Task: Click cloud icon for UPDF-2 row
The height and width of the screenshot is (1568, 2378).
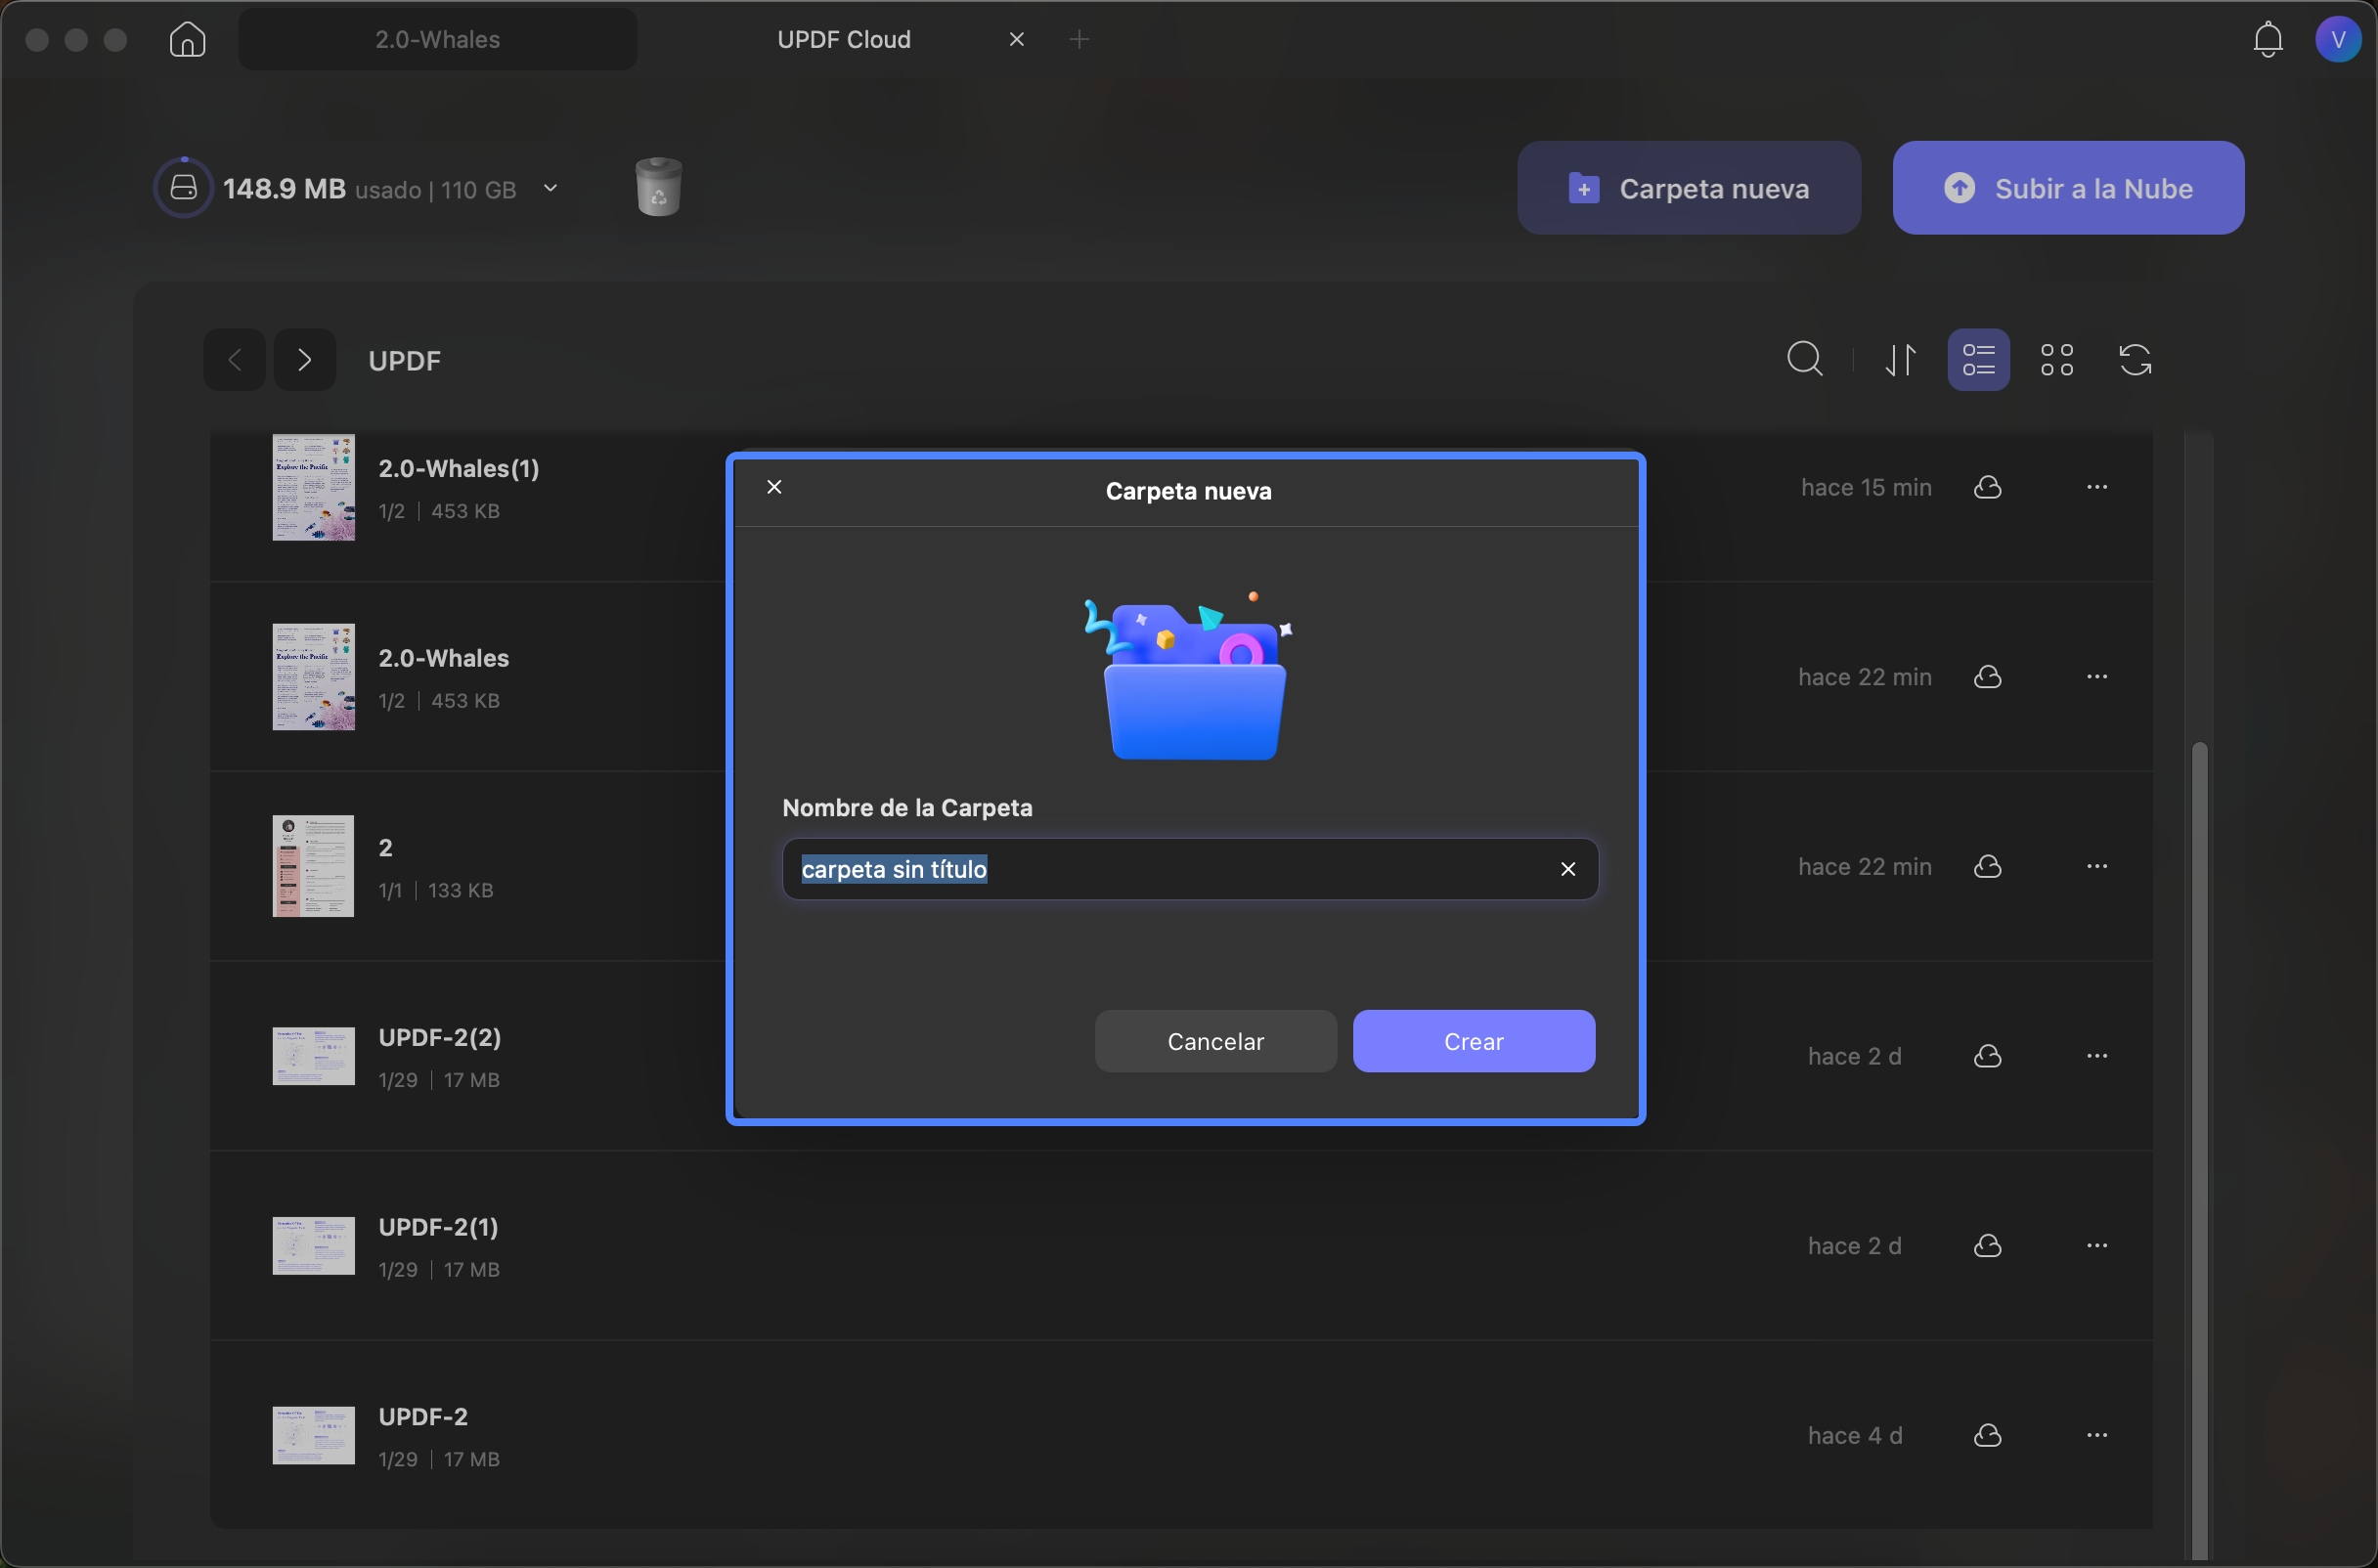Action: tap(1987, 1435)
